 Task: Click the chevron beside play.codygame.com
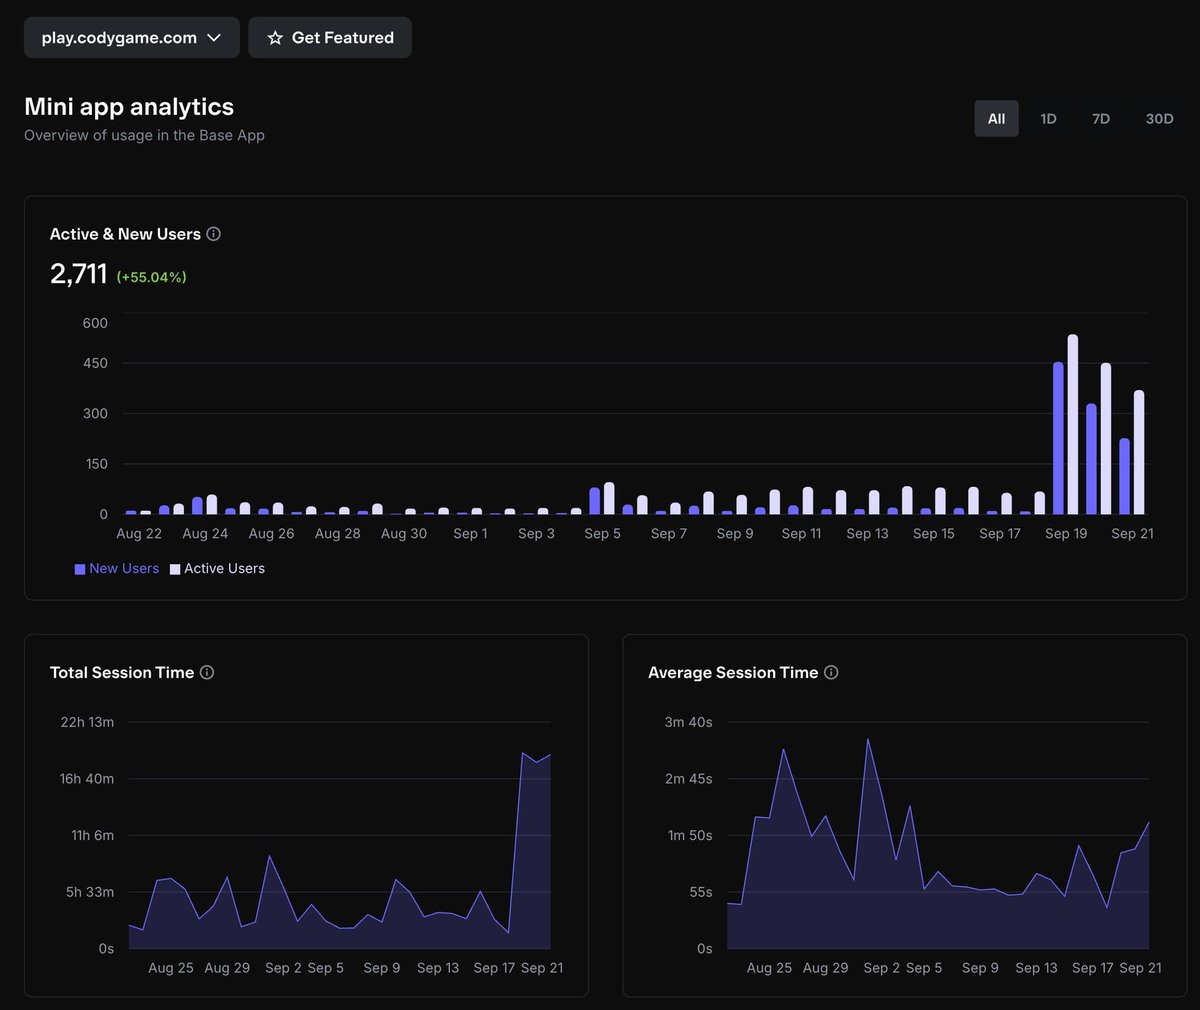point(214,38)
